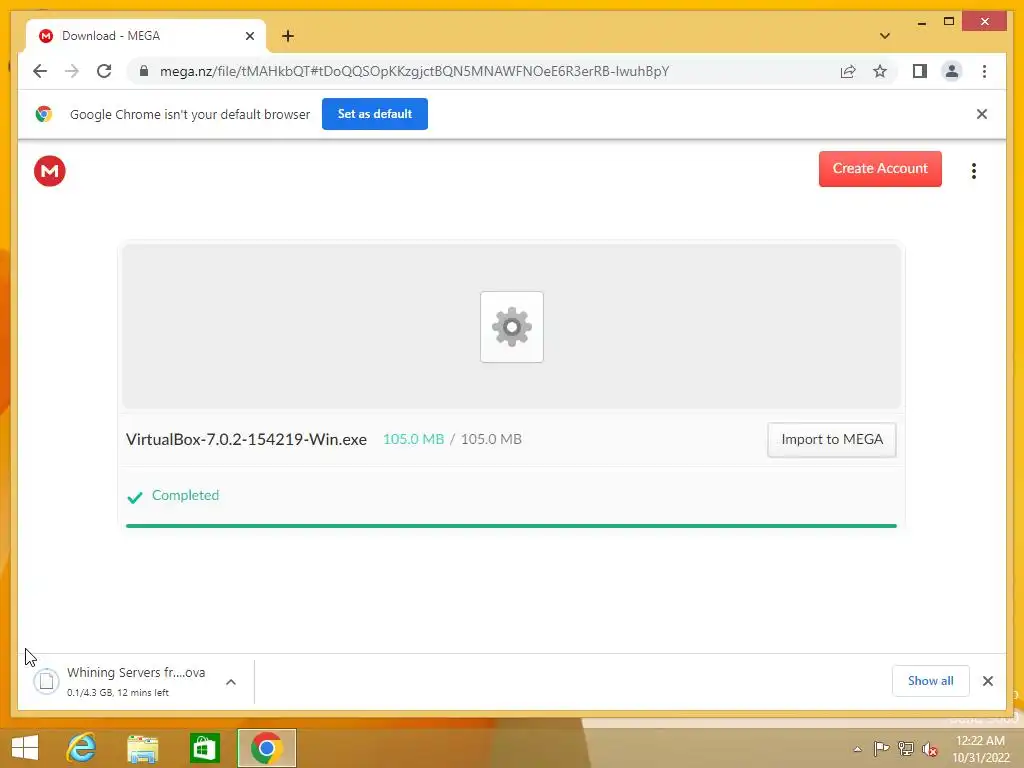Screen dimensions: 1024x768
Task: Set Chrome as default browser
Action: 375,114
